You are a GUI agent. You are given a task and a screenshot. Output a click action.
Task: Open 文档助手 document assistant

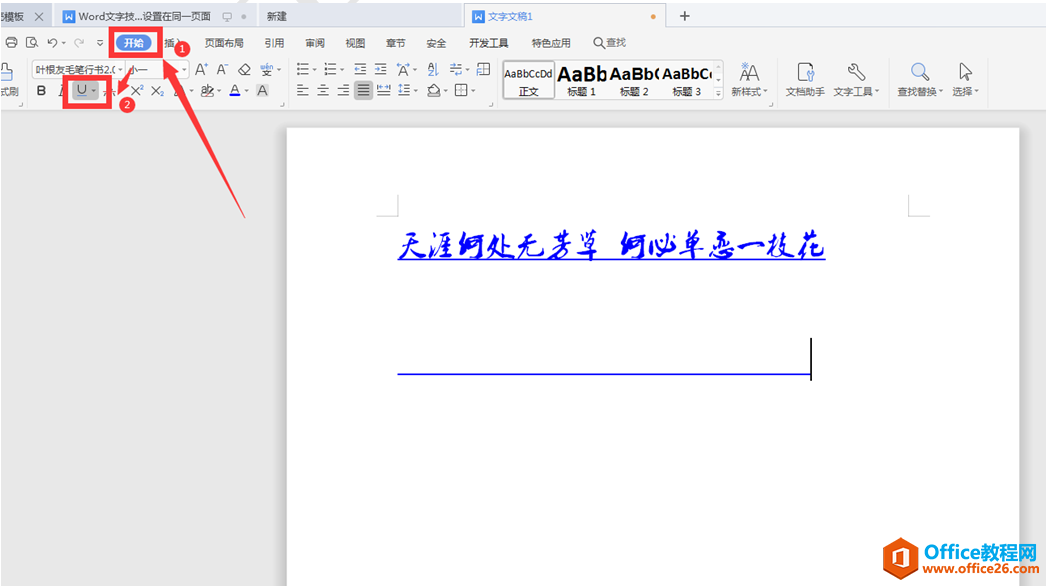click(x=805, y=79)
